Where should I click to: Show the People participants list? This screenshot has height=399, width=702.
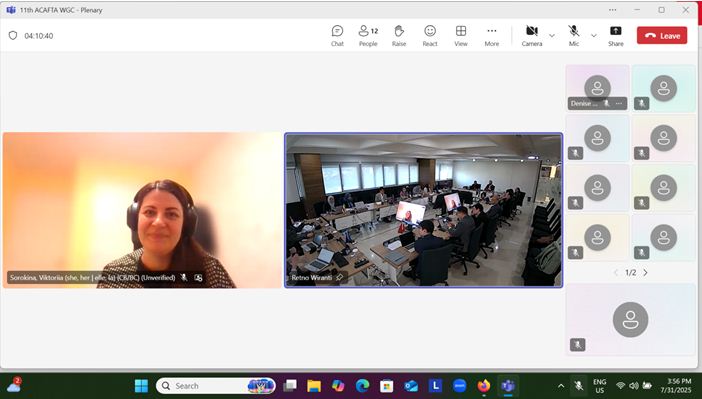tap(368, 36)
